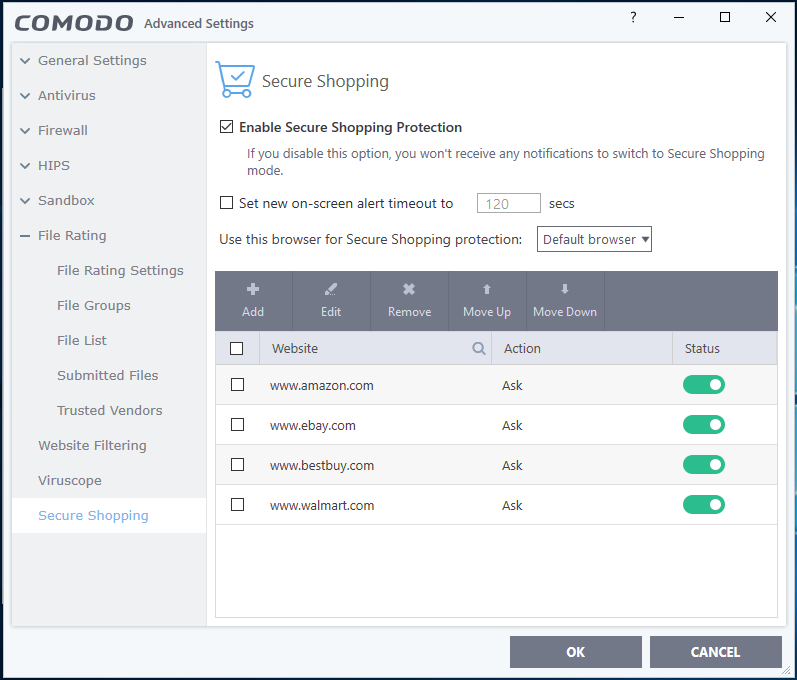Click the alert timeout seconds field
The height and width of the screenshot is (680, 797).
[509, 204]
